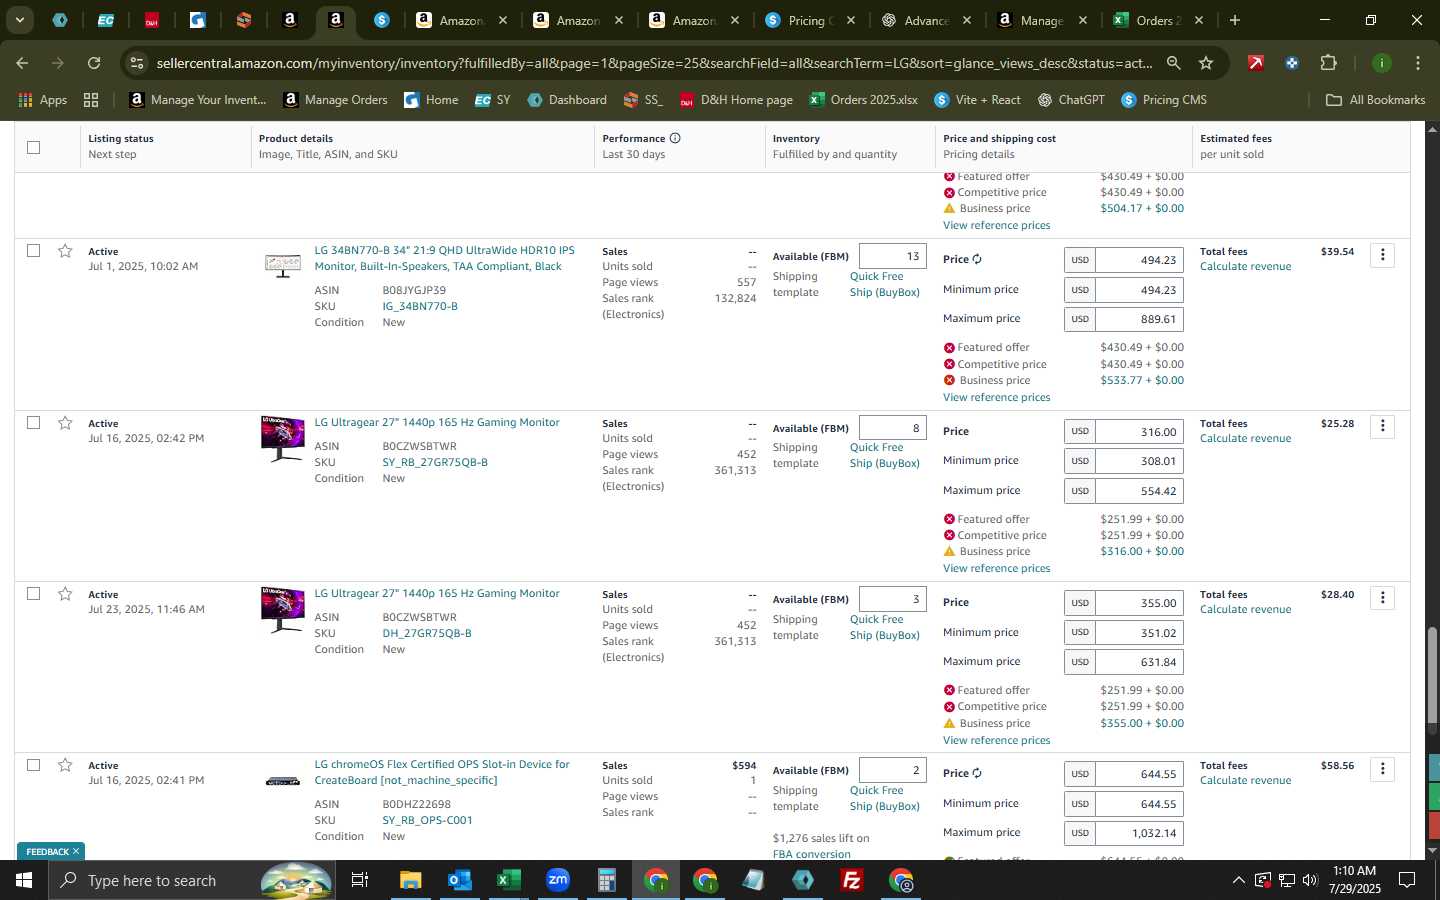Reload the Seller Central page

pos(94,63)
